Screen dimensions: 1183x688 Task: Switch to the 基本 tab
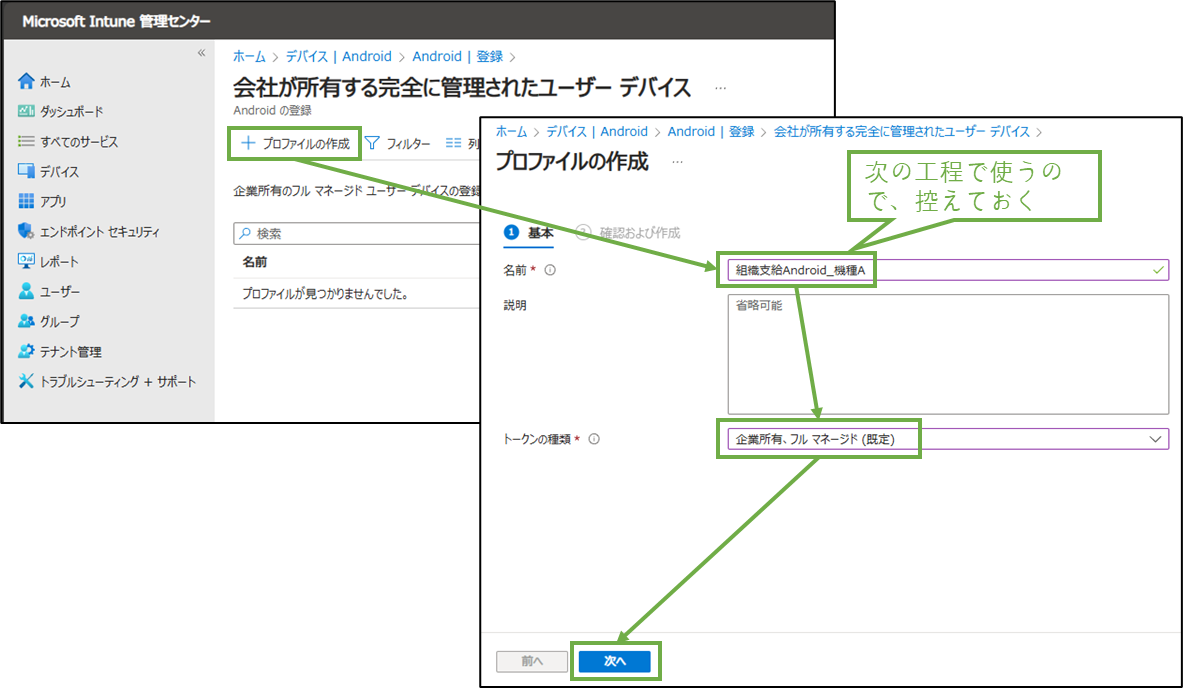[529, 232]
